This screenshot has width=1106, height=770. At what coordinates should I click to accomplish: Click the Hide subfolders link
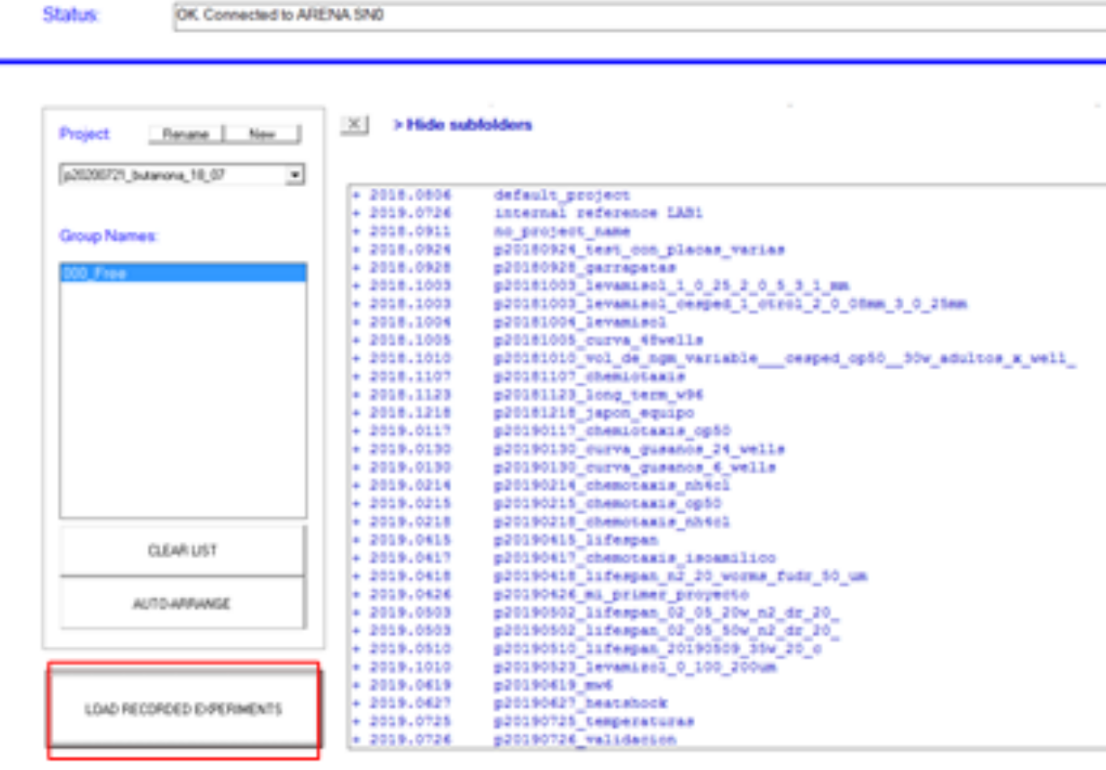coord(462,125)
